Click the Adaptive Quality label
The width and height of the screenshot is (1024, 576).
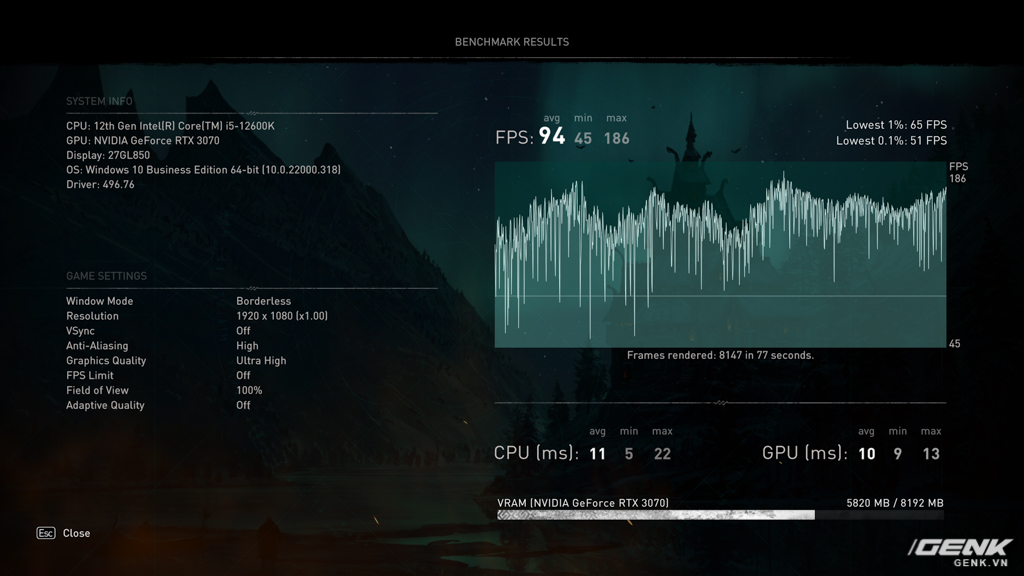(105, 406)
